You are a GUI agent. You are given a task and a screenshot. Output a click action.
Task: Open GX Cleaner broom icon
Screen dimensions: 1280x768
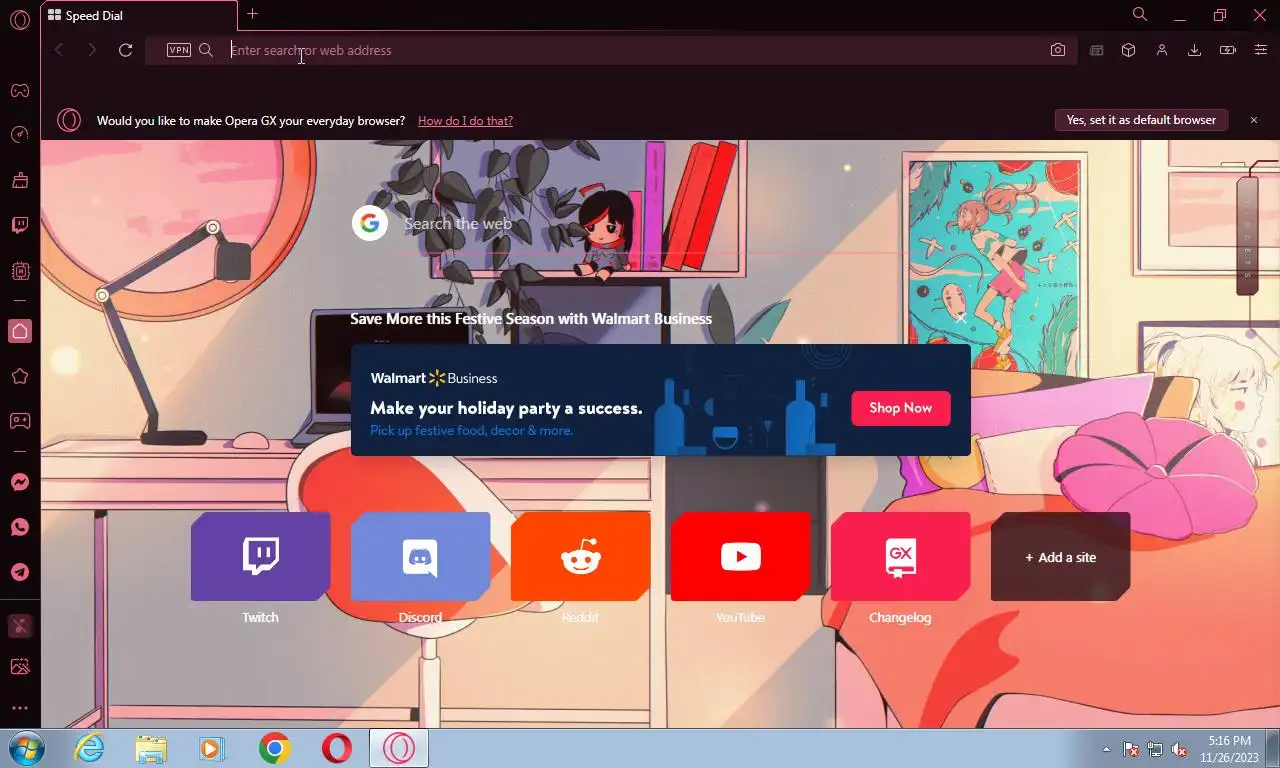(19, 180)
